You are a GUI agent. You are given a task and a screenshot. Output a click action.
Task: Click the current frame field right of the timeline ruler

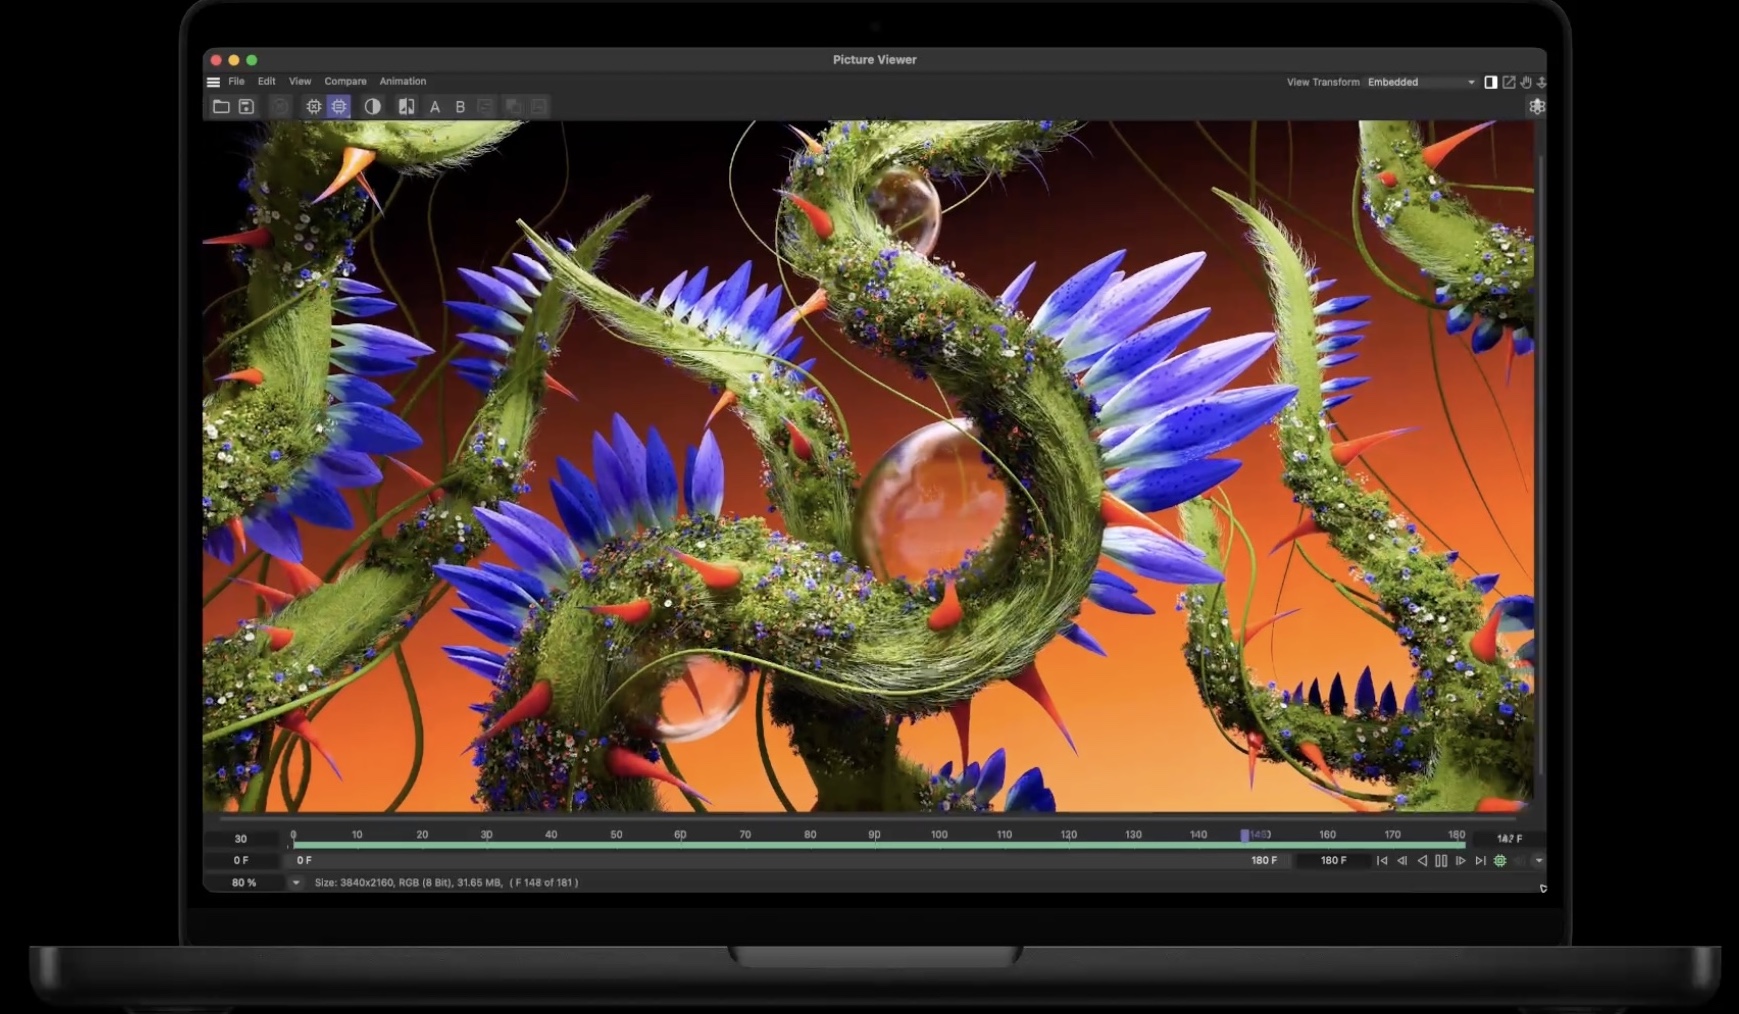1510,838
